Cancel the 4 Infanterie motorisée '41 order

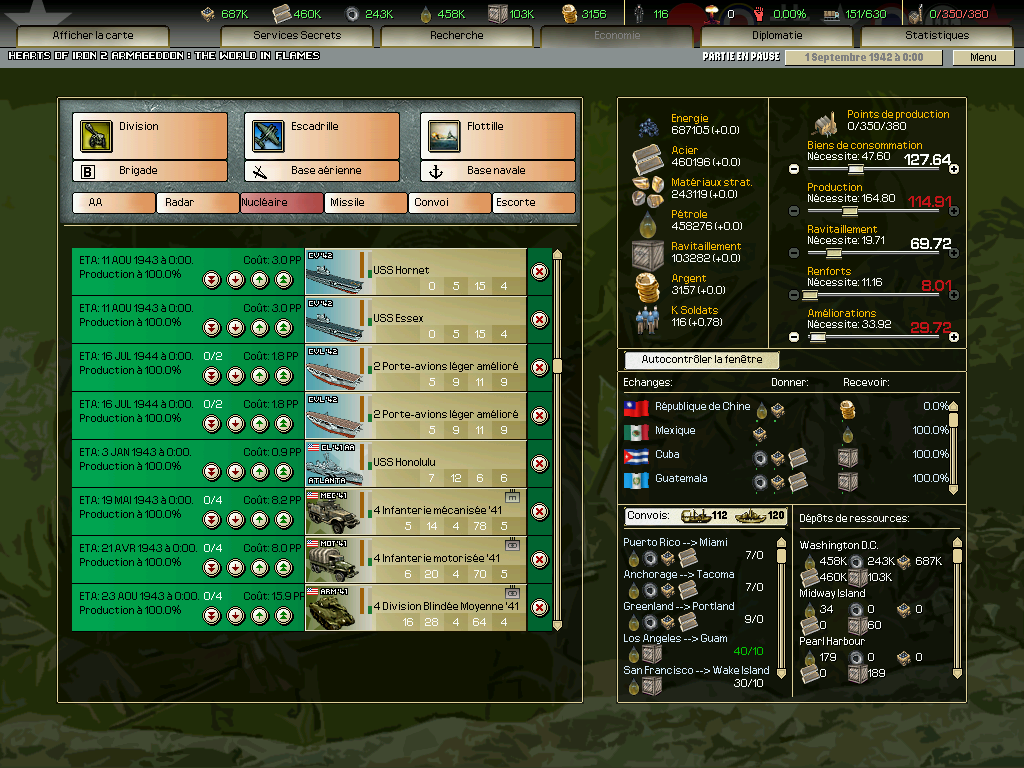tap(539, 560)
